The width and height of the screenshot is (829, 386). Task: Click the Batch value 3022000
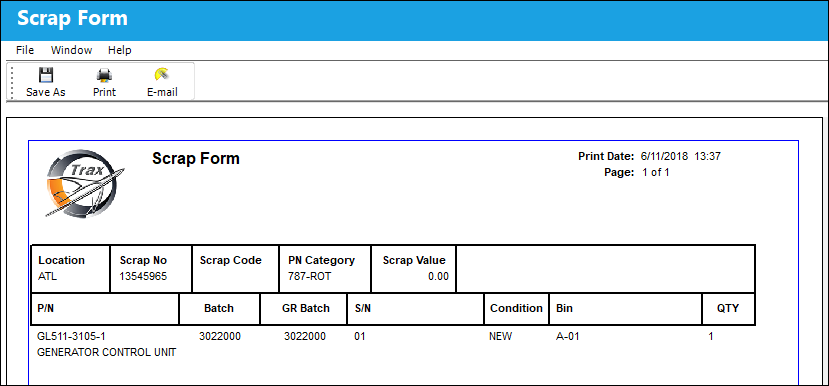[x=220, y=336]
